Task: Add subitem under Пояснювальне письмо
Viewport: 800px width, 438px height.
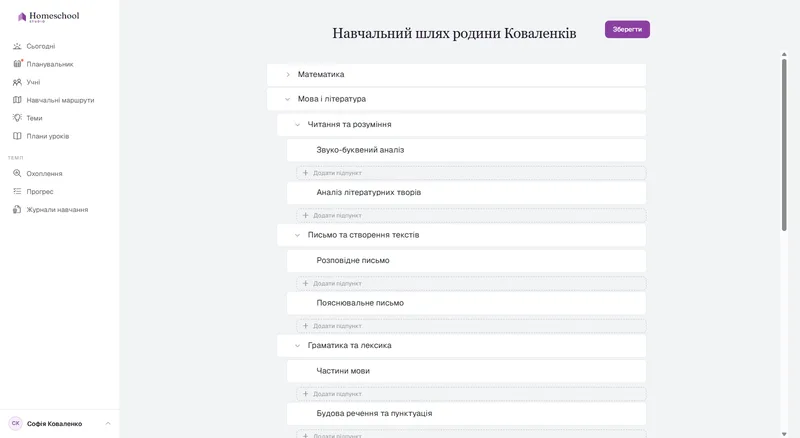Action: (x=471, y=326)
